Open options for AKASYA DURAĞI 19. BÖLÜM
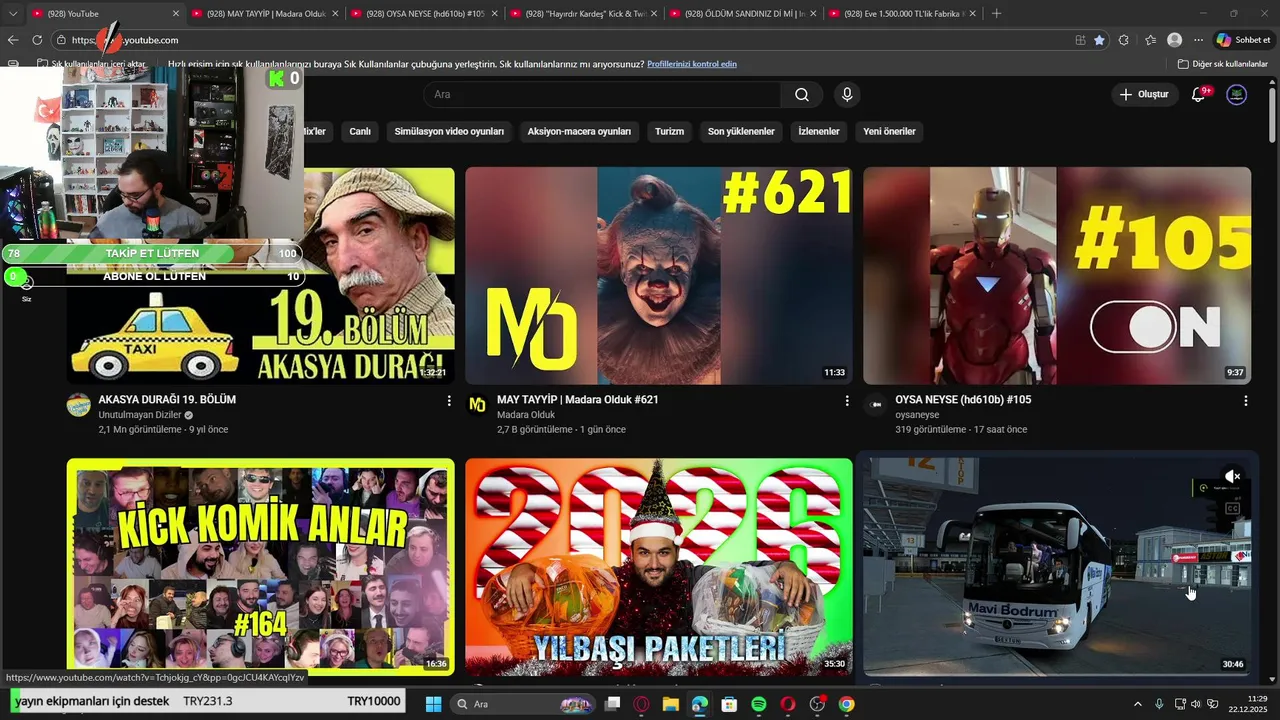The image size is (1280, 720). (x=449, y=400)
